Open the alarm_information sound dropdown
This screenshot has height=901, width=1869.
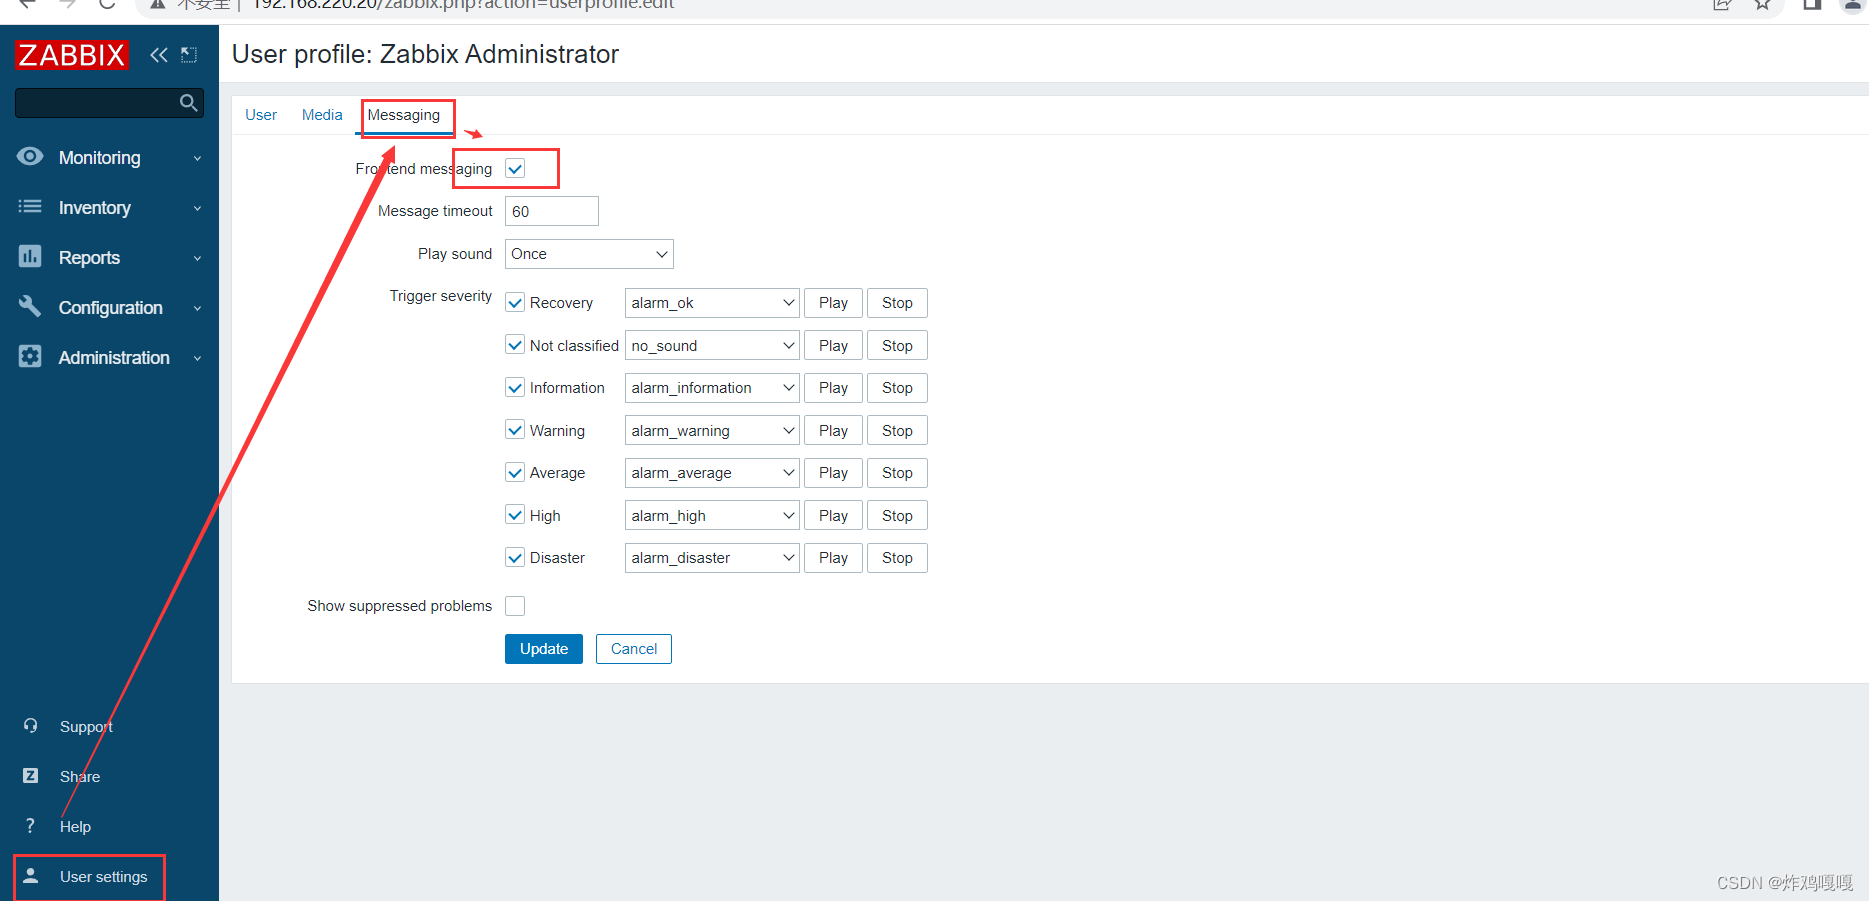pos(712,388)
